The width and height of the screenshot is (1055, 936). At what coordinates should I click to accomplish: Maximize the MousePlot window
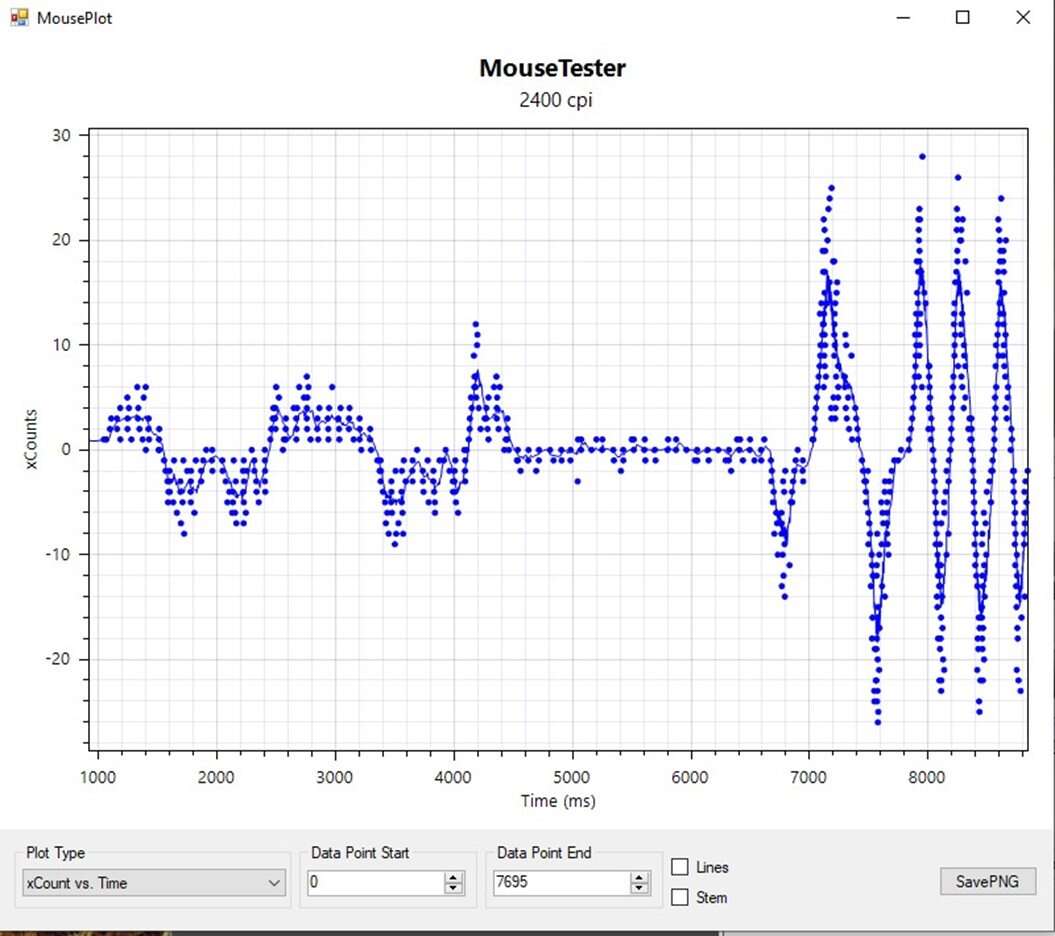(x=962, y=17)
